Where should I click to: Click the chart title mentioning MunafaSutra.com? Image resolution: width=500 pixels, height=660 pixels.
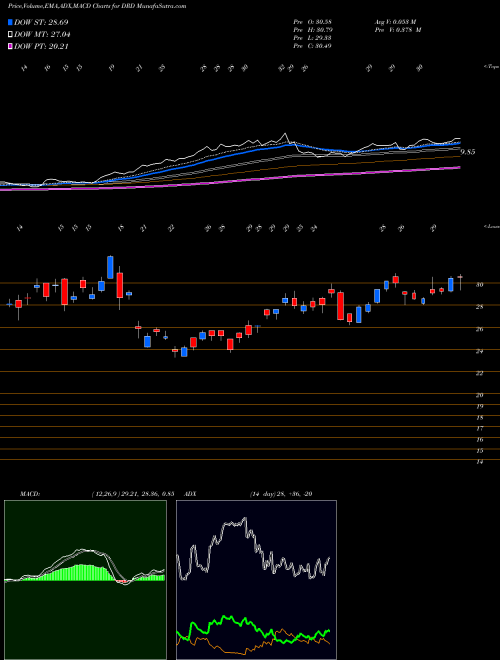97,6
